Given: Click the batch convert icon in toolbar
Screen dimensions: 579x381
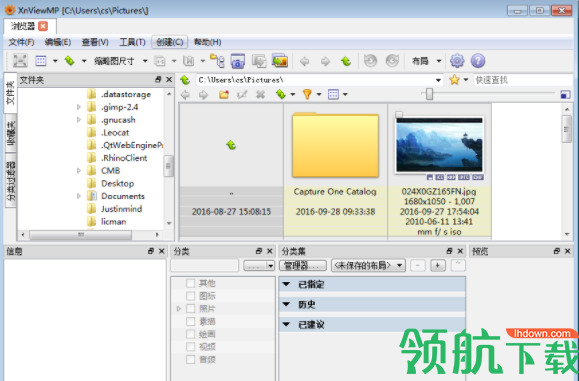Looking at the screenshot, I should [259, 61].
